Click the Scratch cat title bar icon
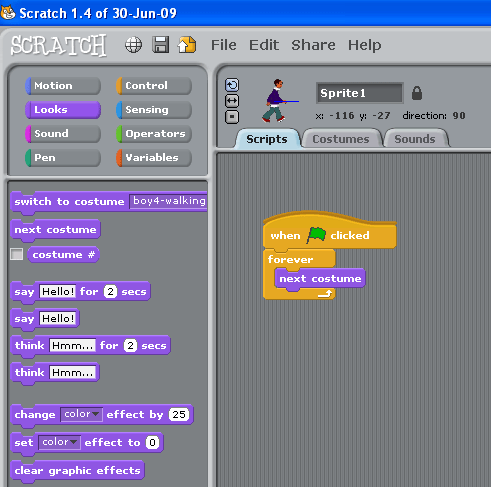491x487 pixels. pos(8,13)
